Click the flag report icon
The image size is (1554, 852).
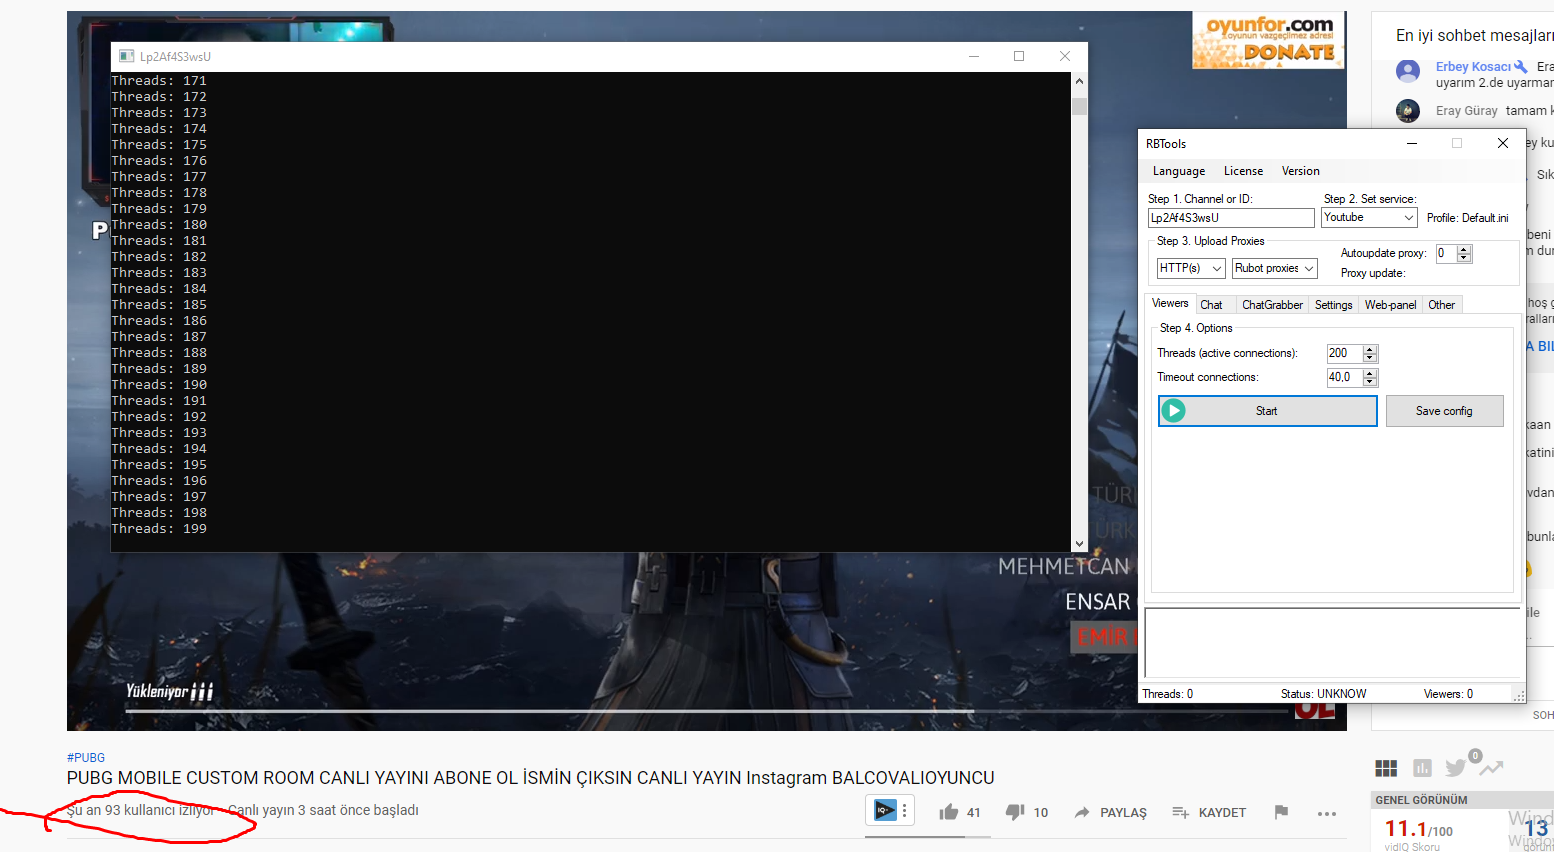pos(1281,812)
